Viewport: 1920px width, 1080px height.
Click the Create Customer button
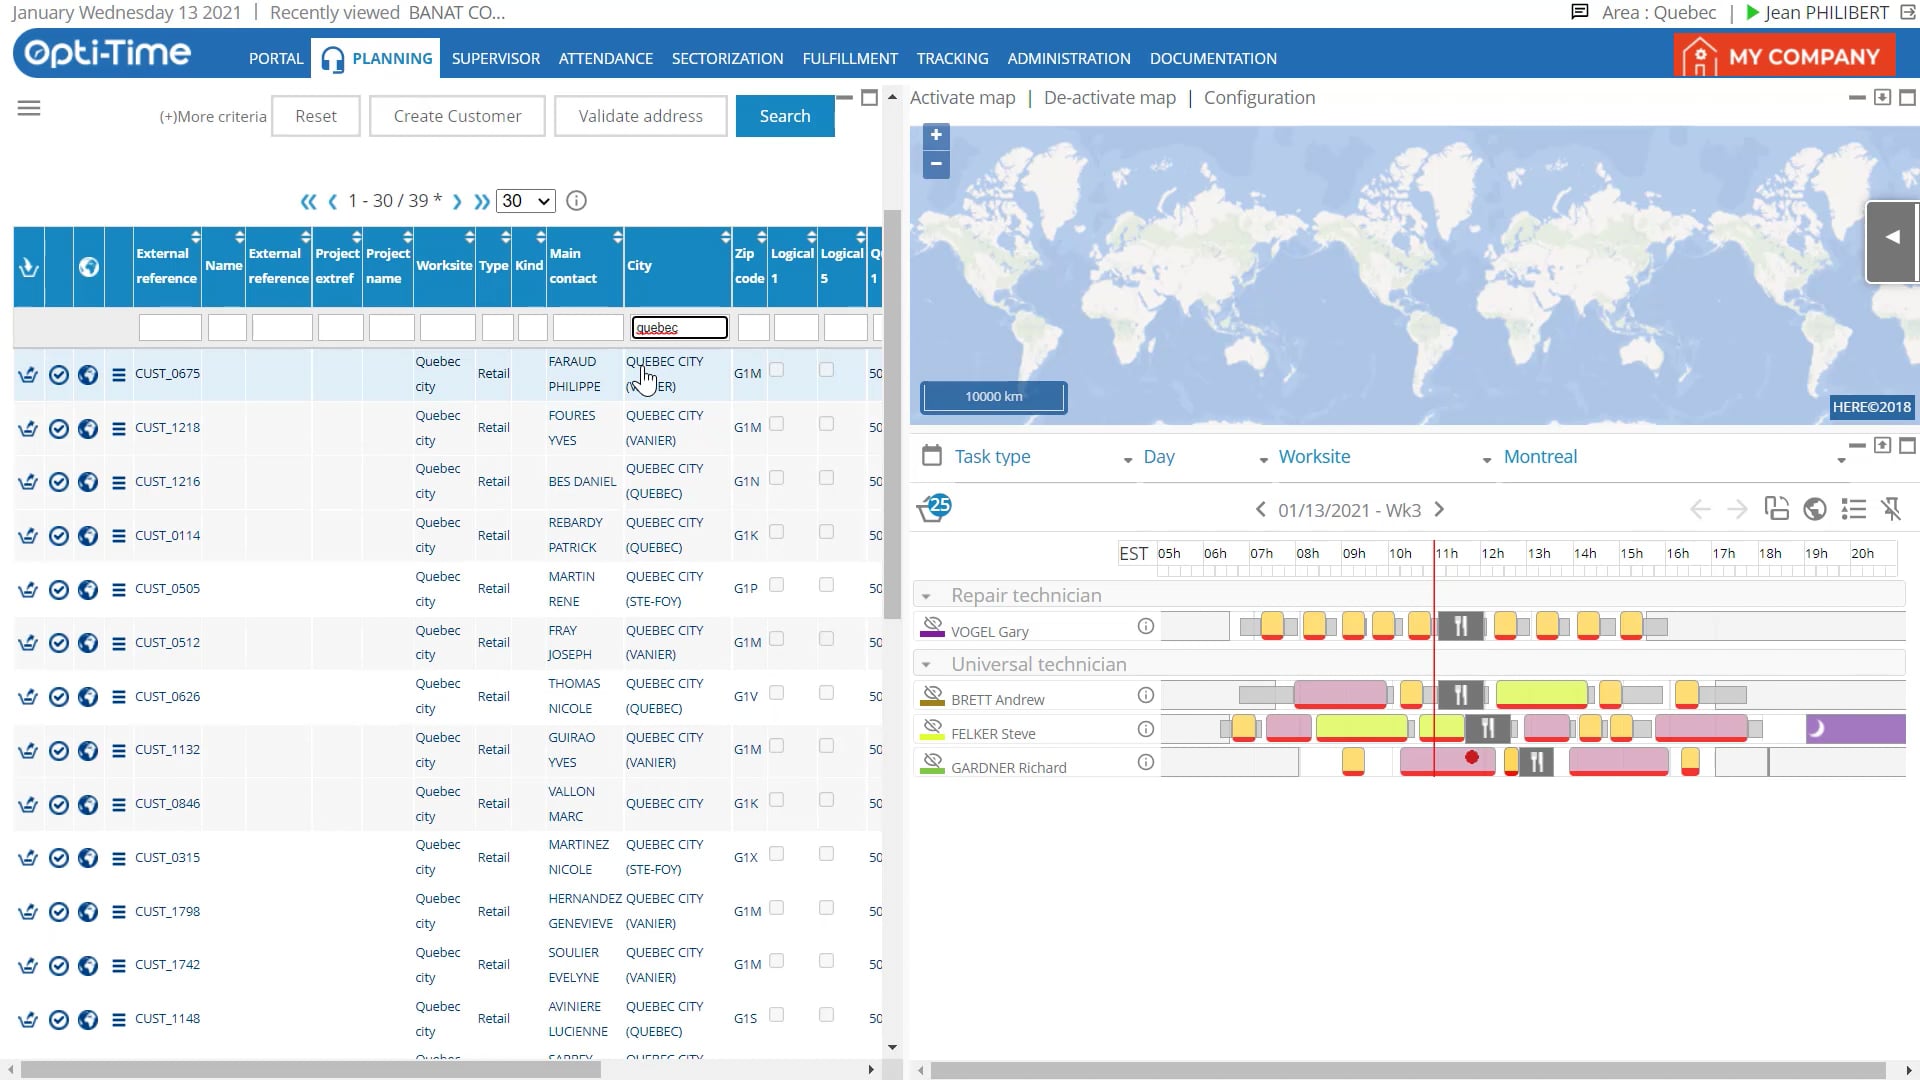(x=457, y=115)
